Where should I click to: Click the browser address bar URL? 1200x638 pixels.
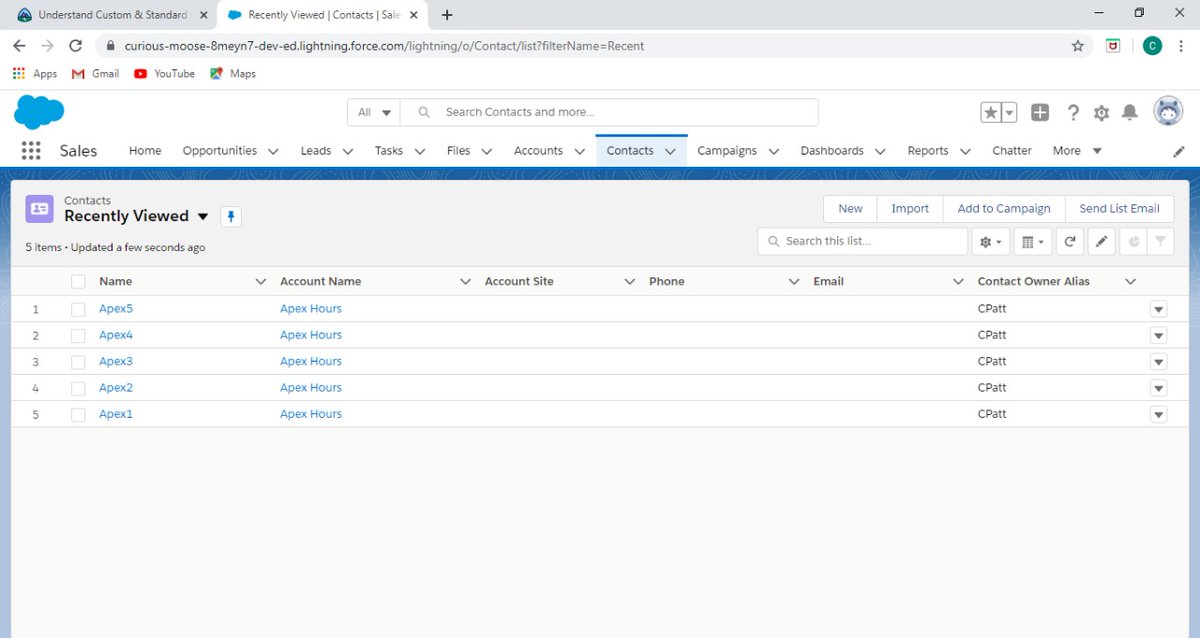tap(384, 46)
